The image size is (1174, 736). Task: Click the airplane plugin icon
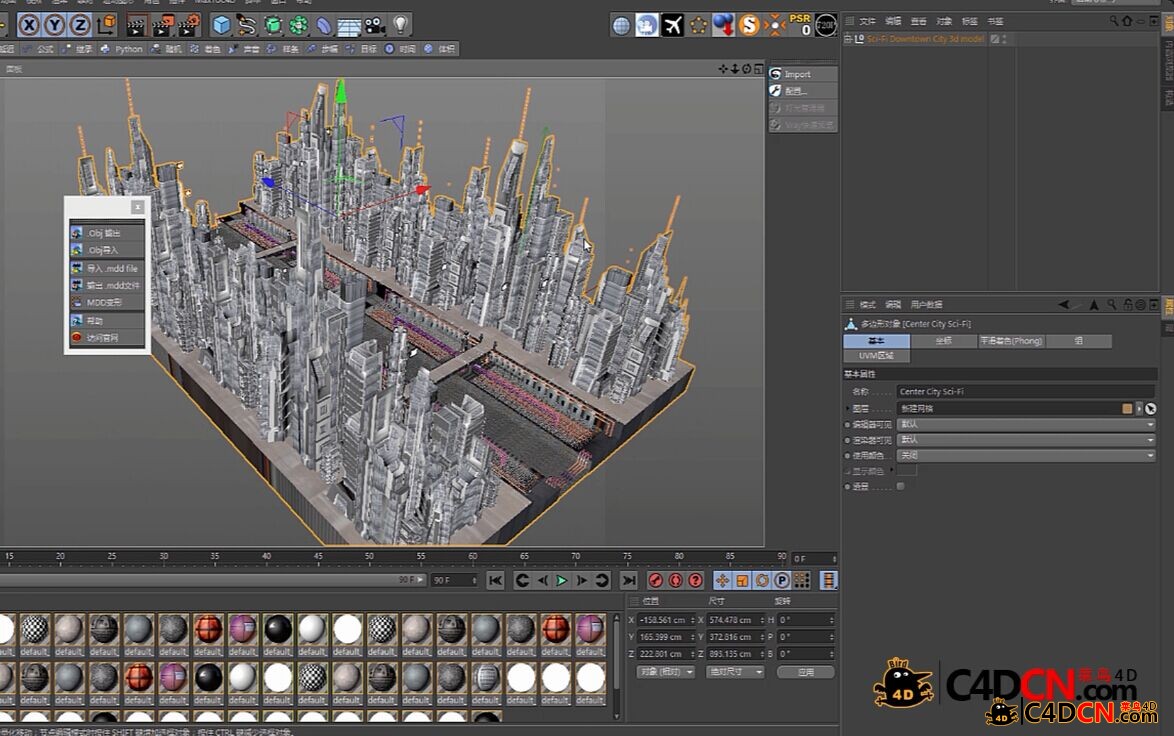[x=672, y=26]
